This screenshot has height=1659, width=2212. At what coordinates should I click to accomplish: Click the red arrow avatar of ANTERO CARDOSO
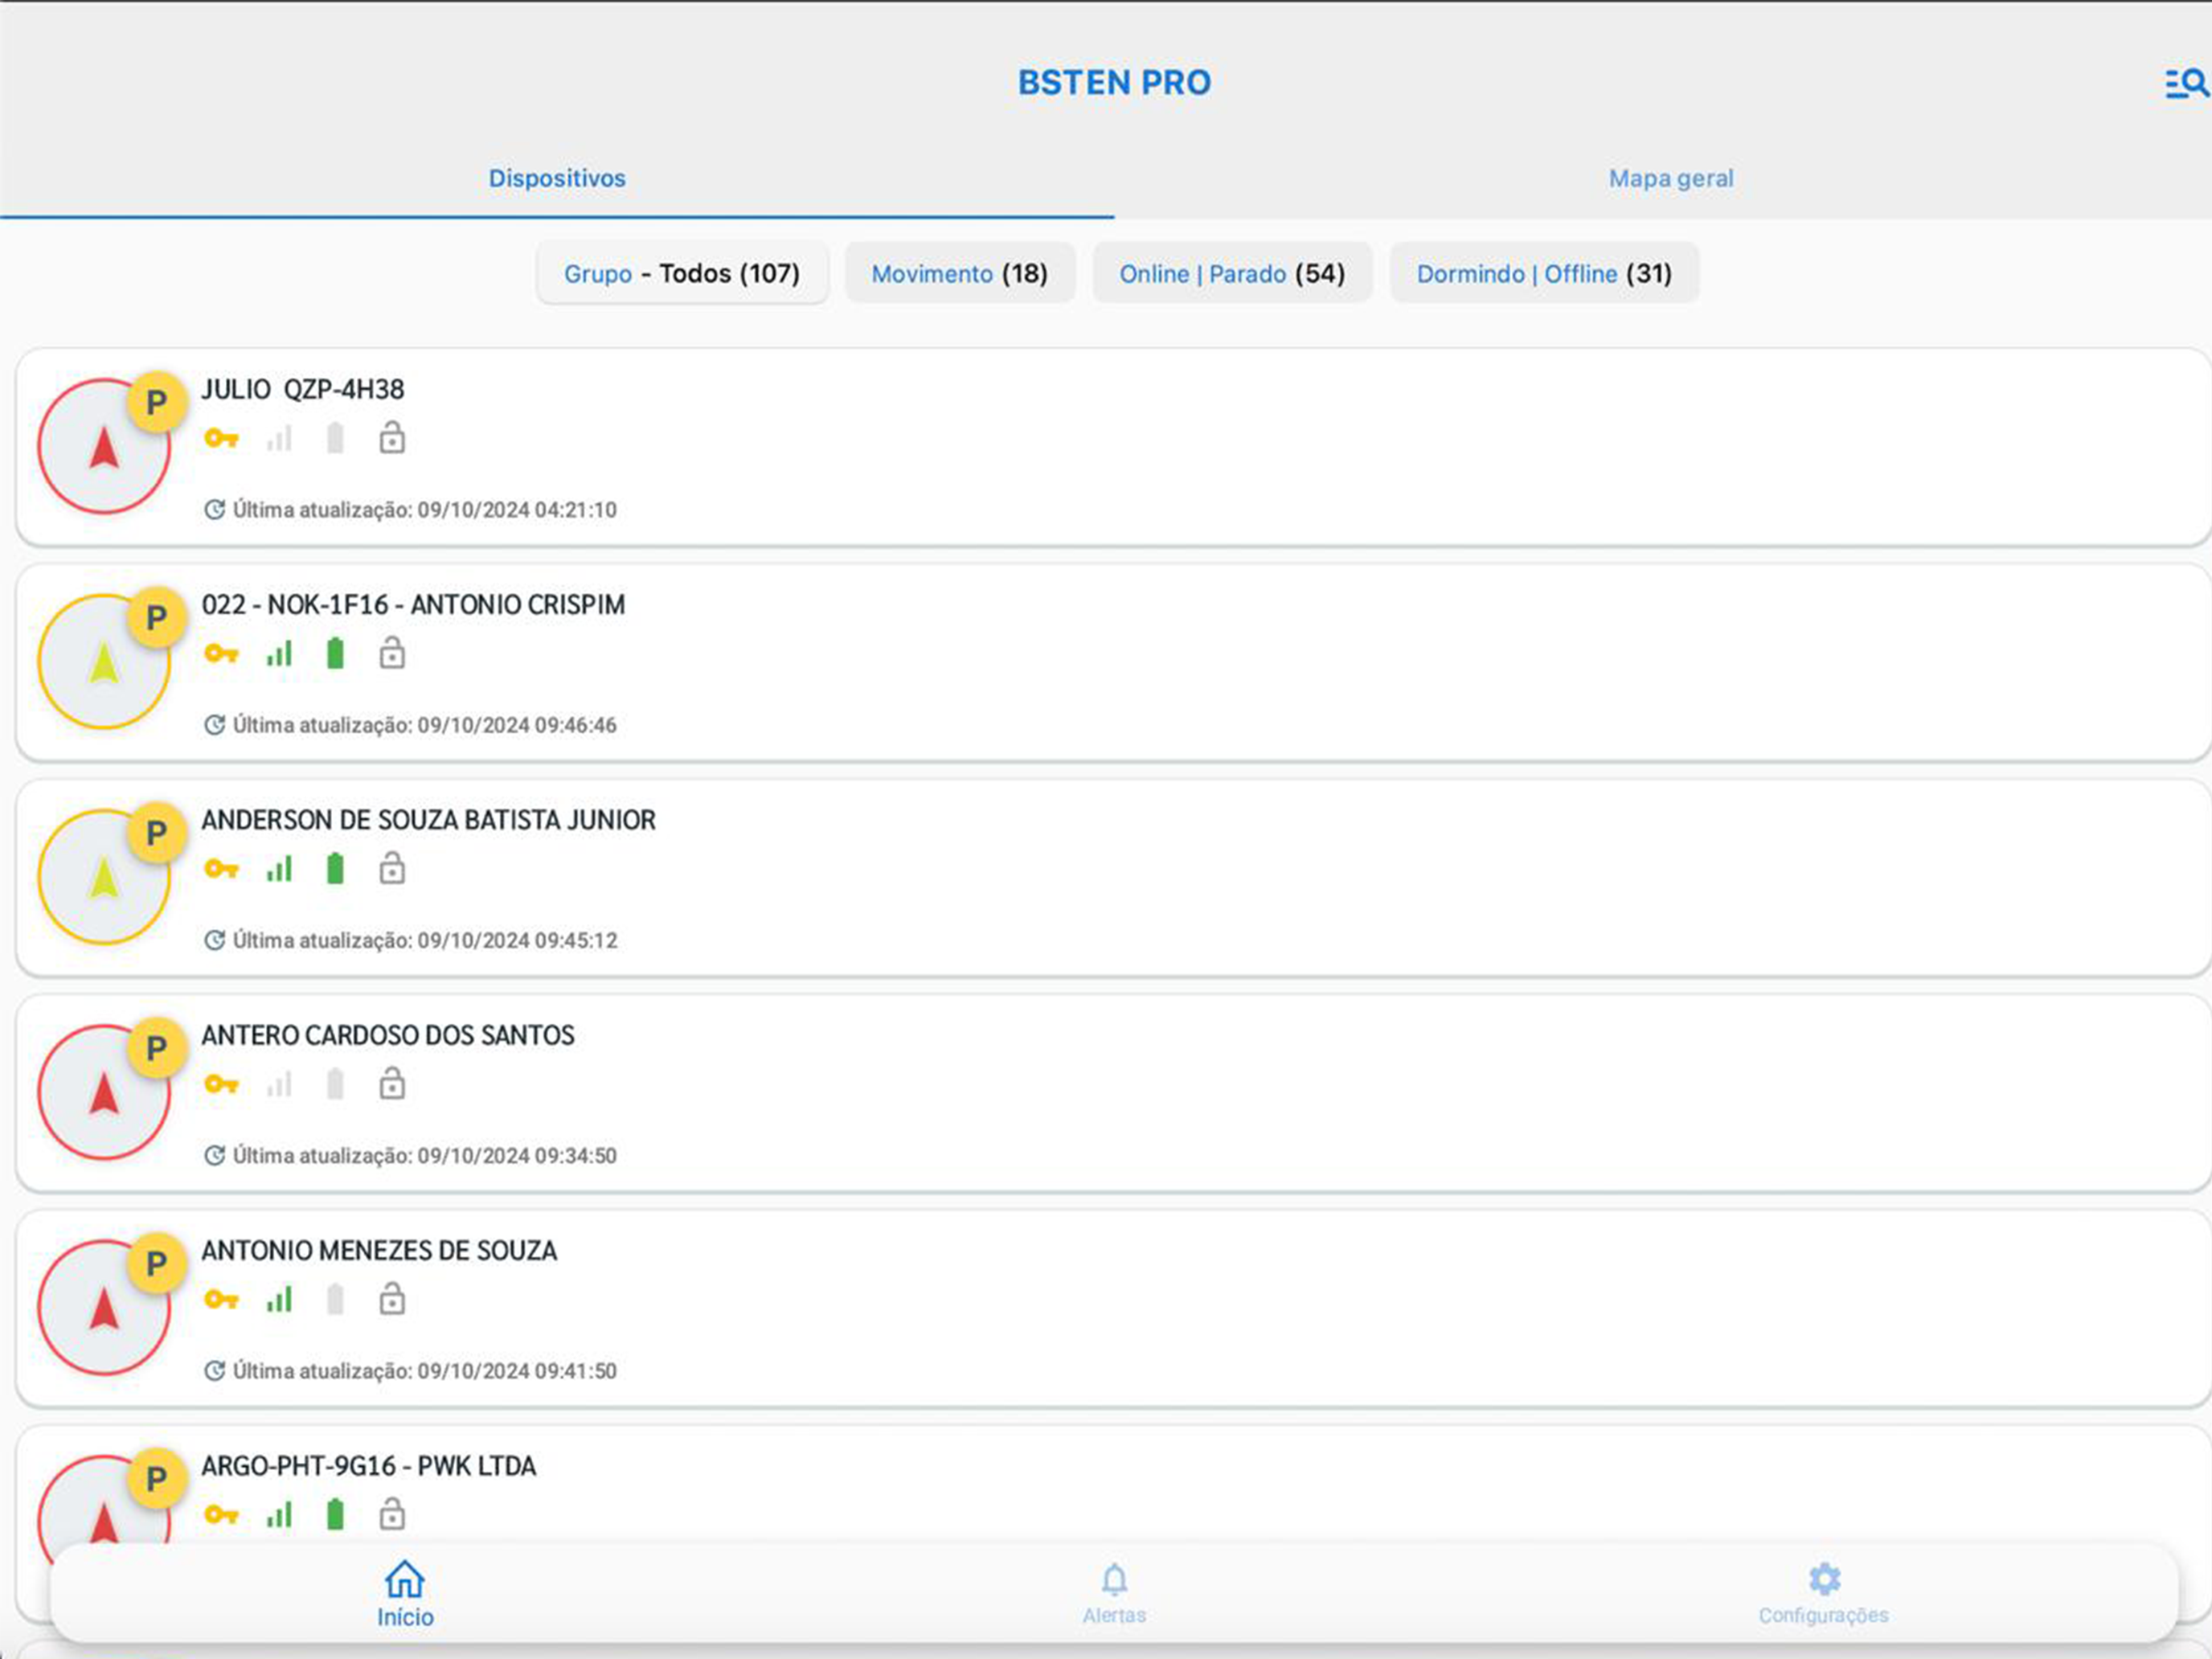(104, 1092)
